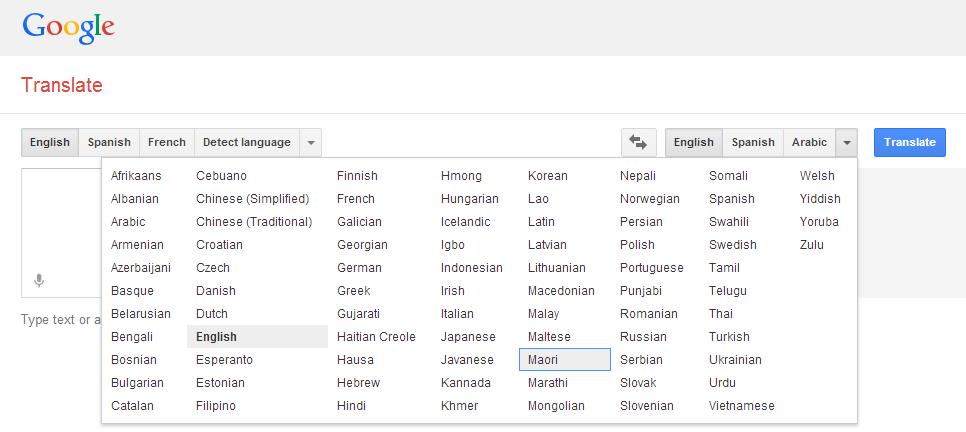Pick Greek from the dropdown
The width and height of the screenshot is (966, 432).
coord(354,291)
